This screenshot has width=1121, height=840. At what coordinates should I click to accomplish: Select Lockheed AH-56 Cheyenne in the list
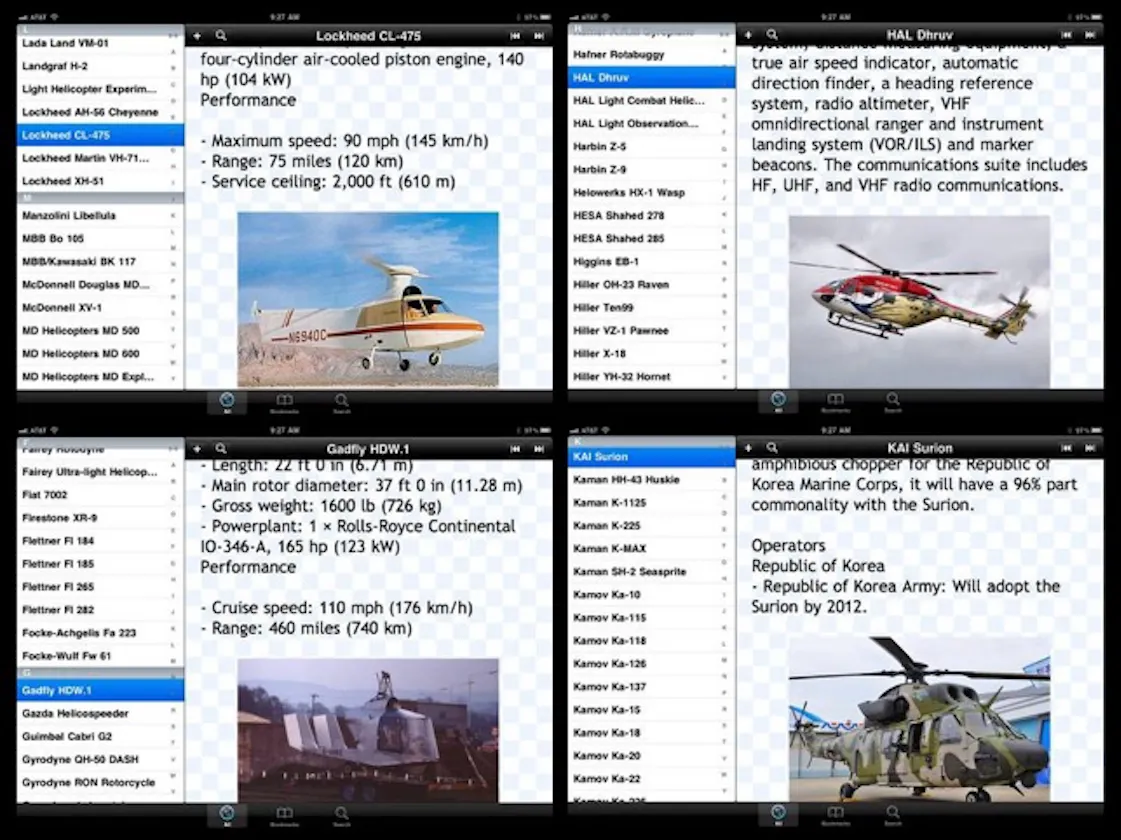100,112
